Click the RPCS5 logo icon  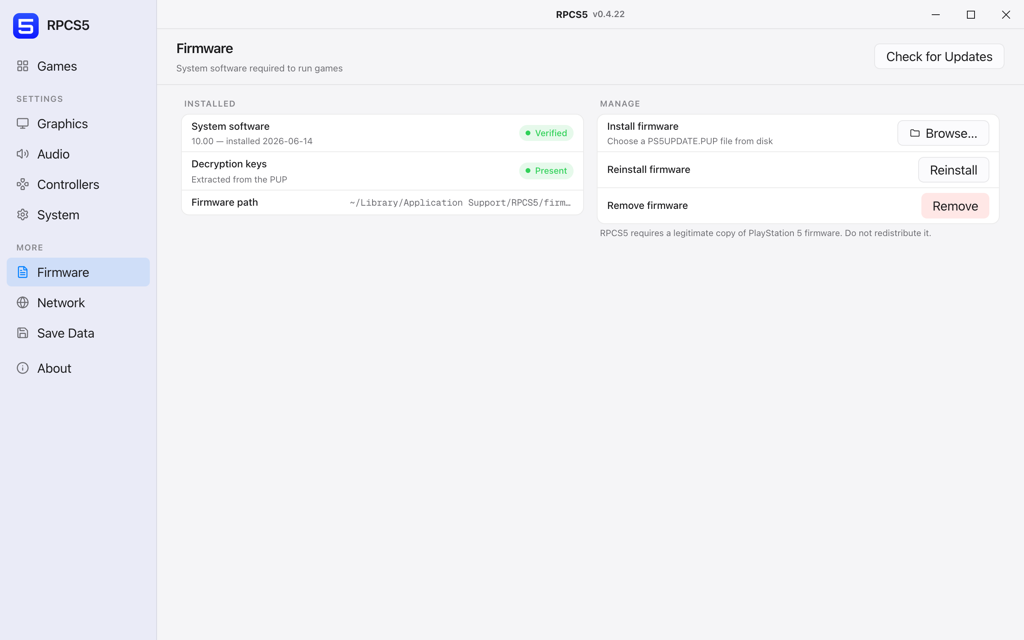click(26, 25)
